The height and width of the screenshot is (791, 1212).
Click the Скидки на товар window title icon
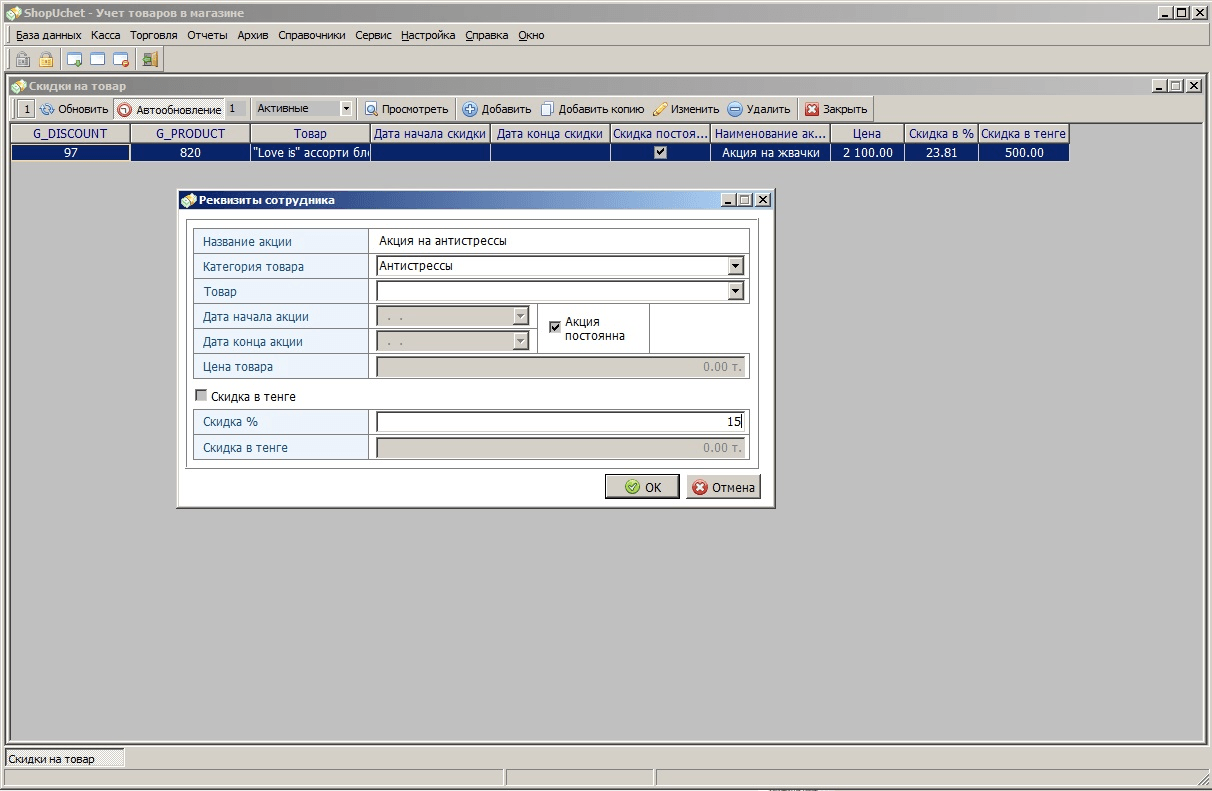(19, 86)
